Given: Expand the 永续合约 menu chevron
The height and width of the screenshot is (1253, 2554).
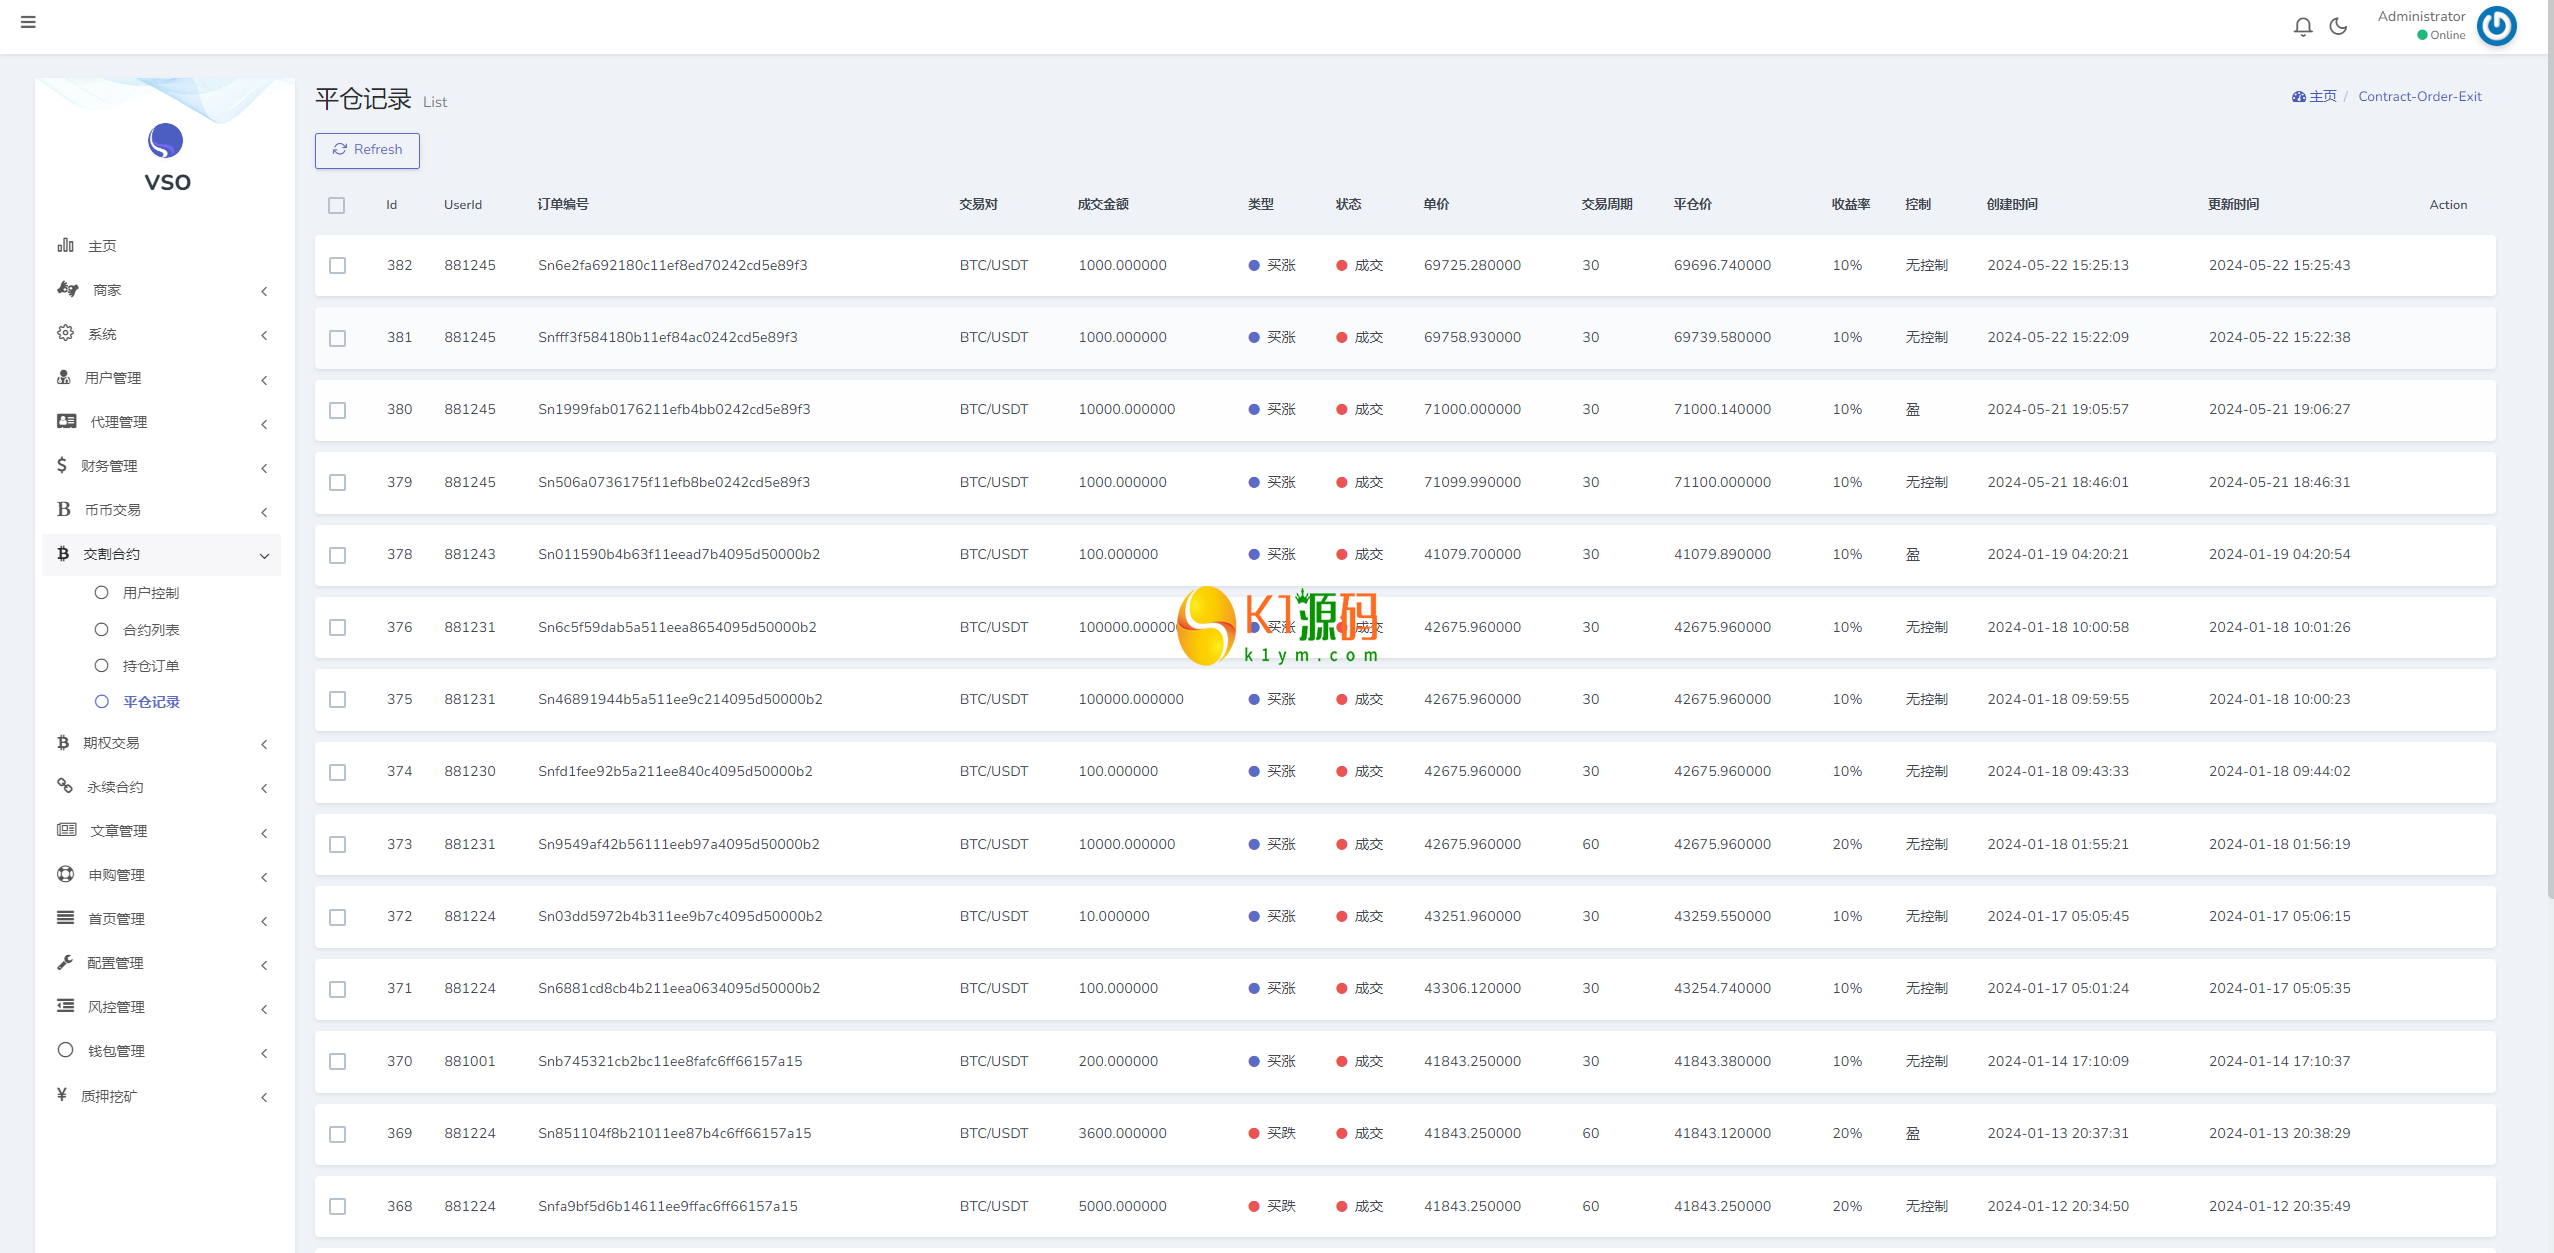Looking at the screenshot, I should coord(264,788).
